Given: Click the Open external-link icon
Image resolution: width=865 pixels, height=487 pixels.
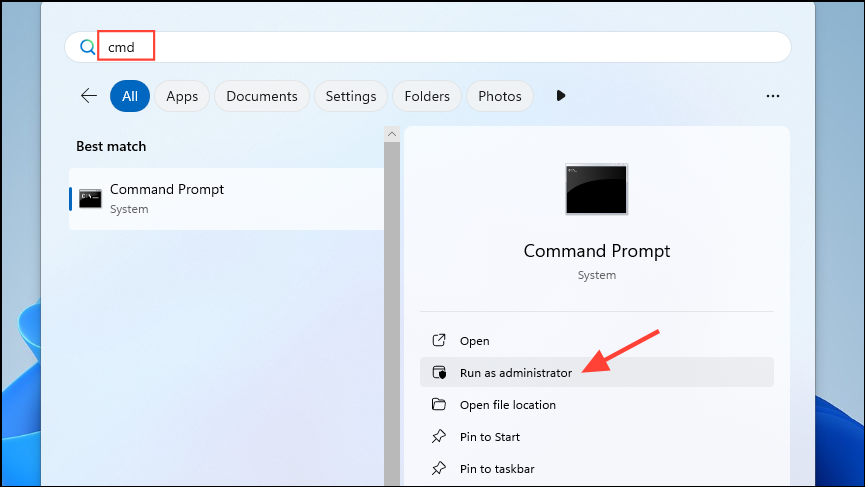Looking at the screenshot, I should [x=439, y=340].
